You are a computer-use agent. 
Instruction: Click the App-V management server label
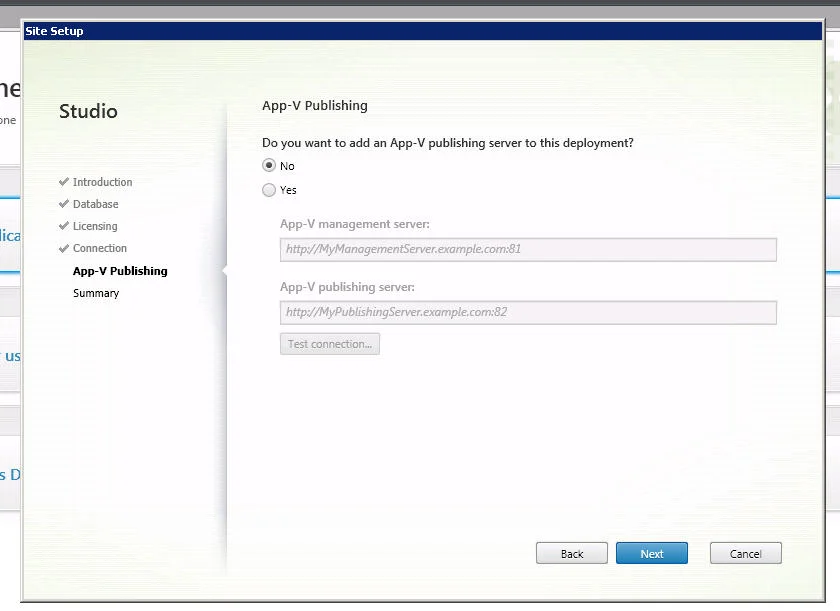(355, 224)
